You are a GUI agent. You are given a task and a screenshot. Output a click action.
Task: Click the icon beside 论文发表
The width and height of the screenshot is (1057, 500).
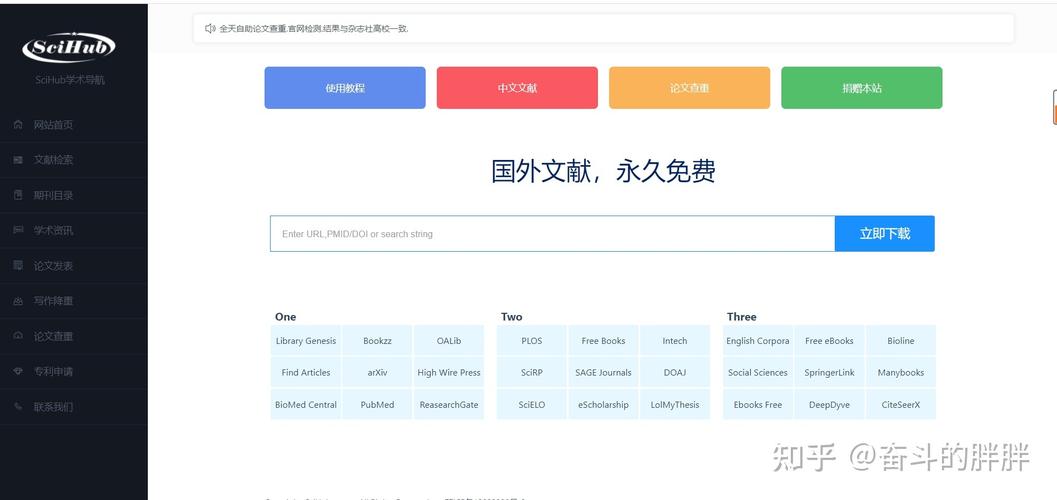pos(18,265)
